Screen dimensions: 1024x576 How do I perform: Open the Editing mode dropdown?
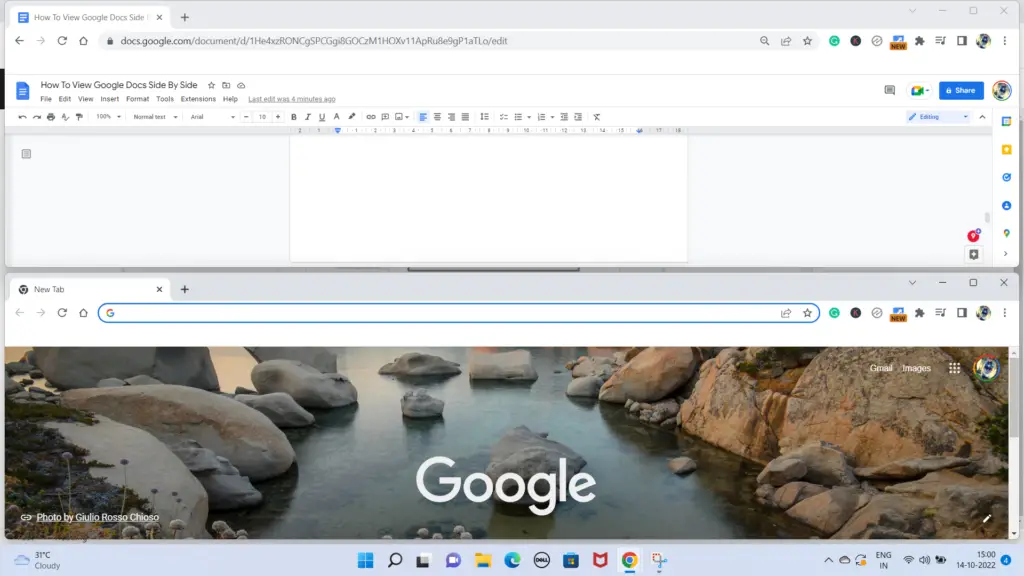[x=938, y=117]
